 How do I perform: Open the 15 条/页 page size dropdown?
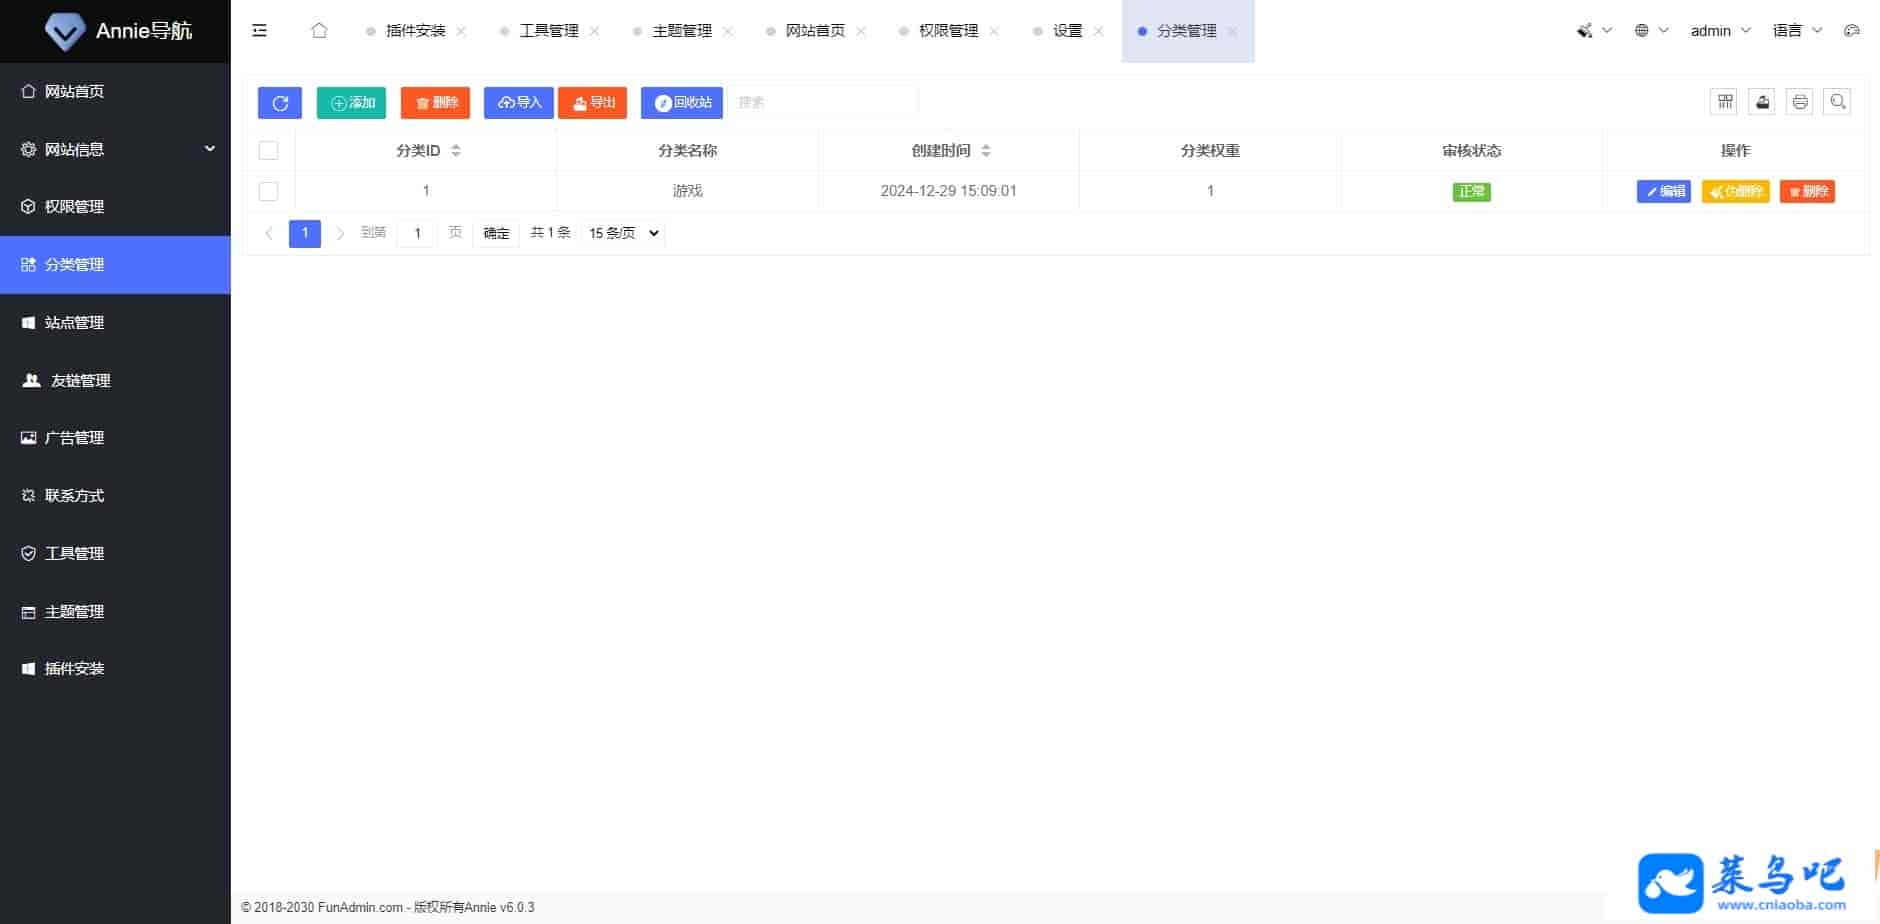(623, 233)
